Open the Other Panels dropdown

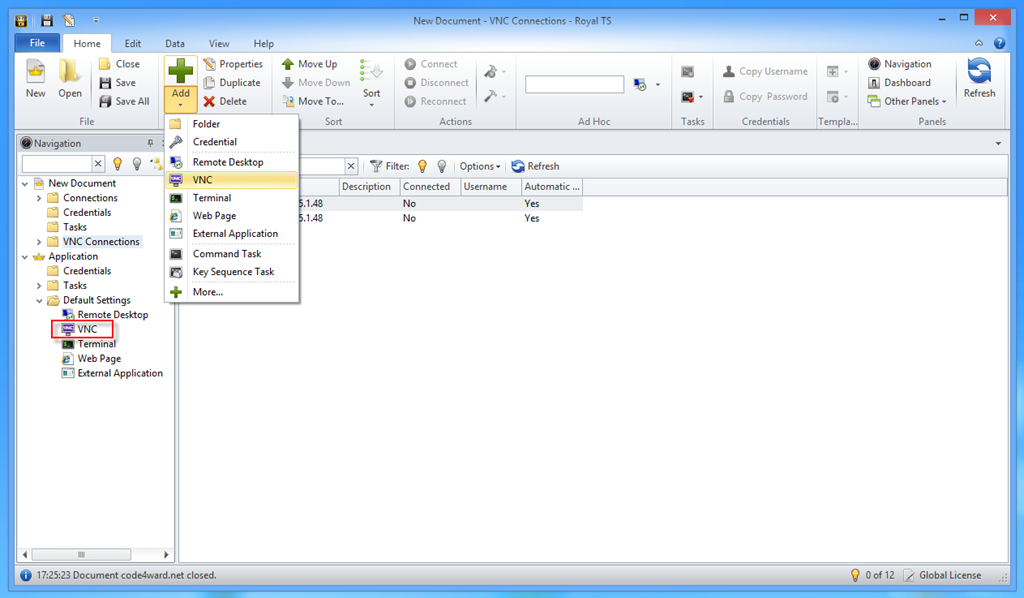click(x=914, y=101)
